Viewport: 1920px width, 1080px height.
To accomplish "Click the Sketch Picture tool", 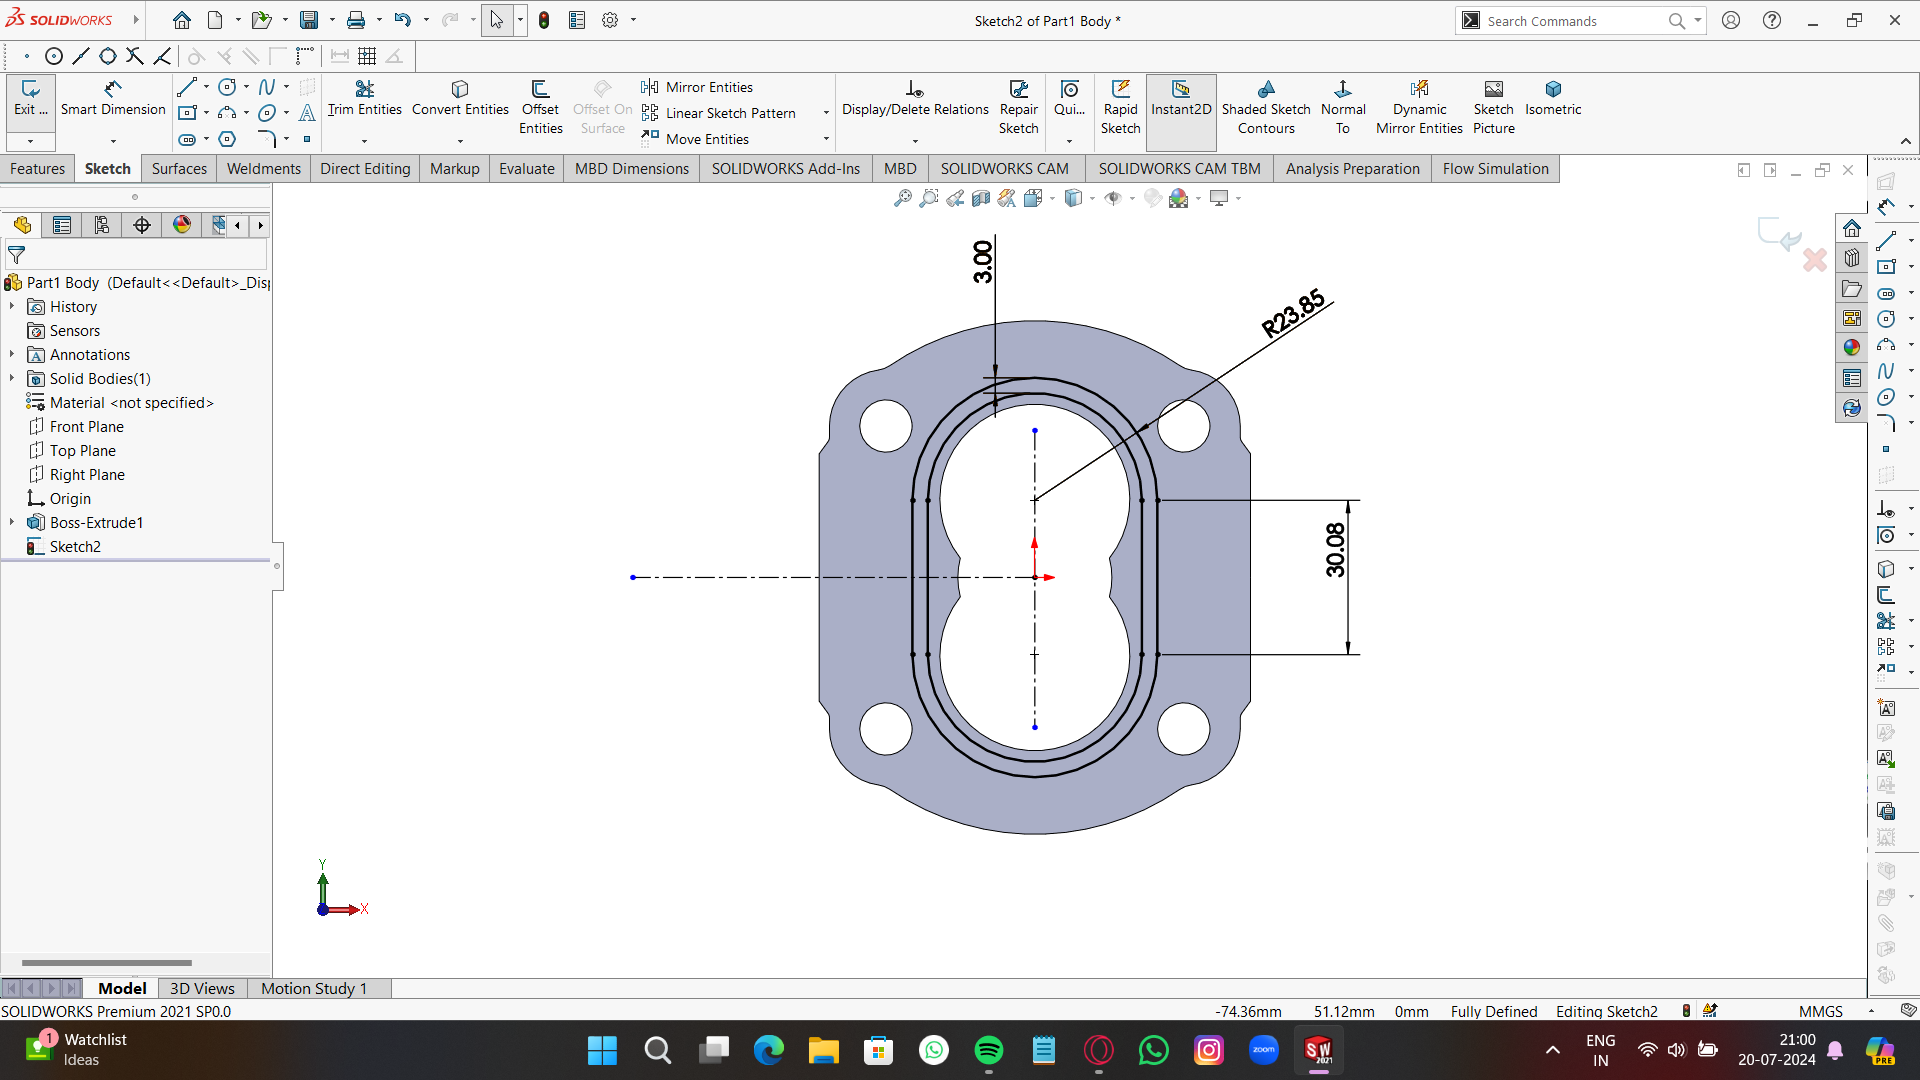I will (1494, 107).
